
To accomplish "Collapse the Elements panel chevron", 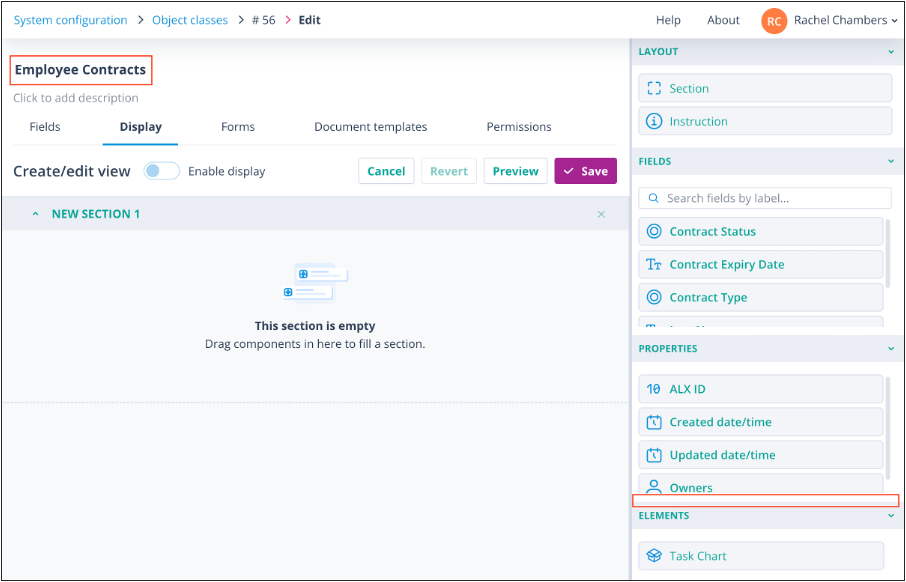I will 890,516.
